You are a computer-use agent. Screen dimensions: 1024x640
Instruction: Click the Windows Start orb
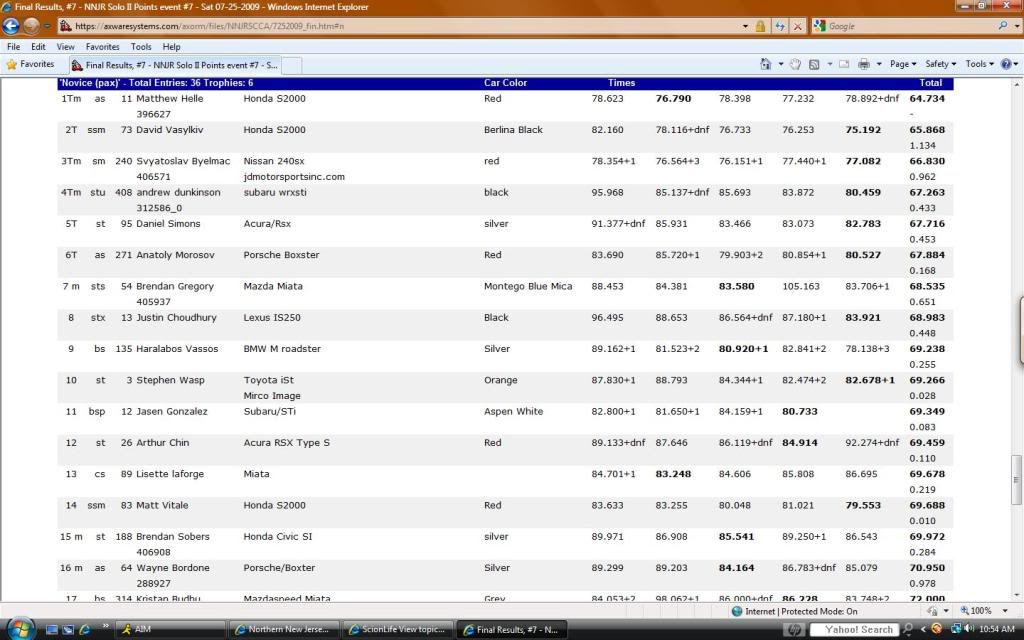coord(20,629)
